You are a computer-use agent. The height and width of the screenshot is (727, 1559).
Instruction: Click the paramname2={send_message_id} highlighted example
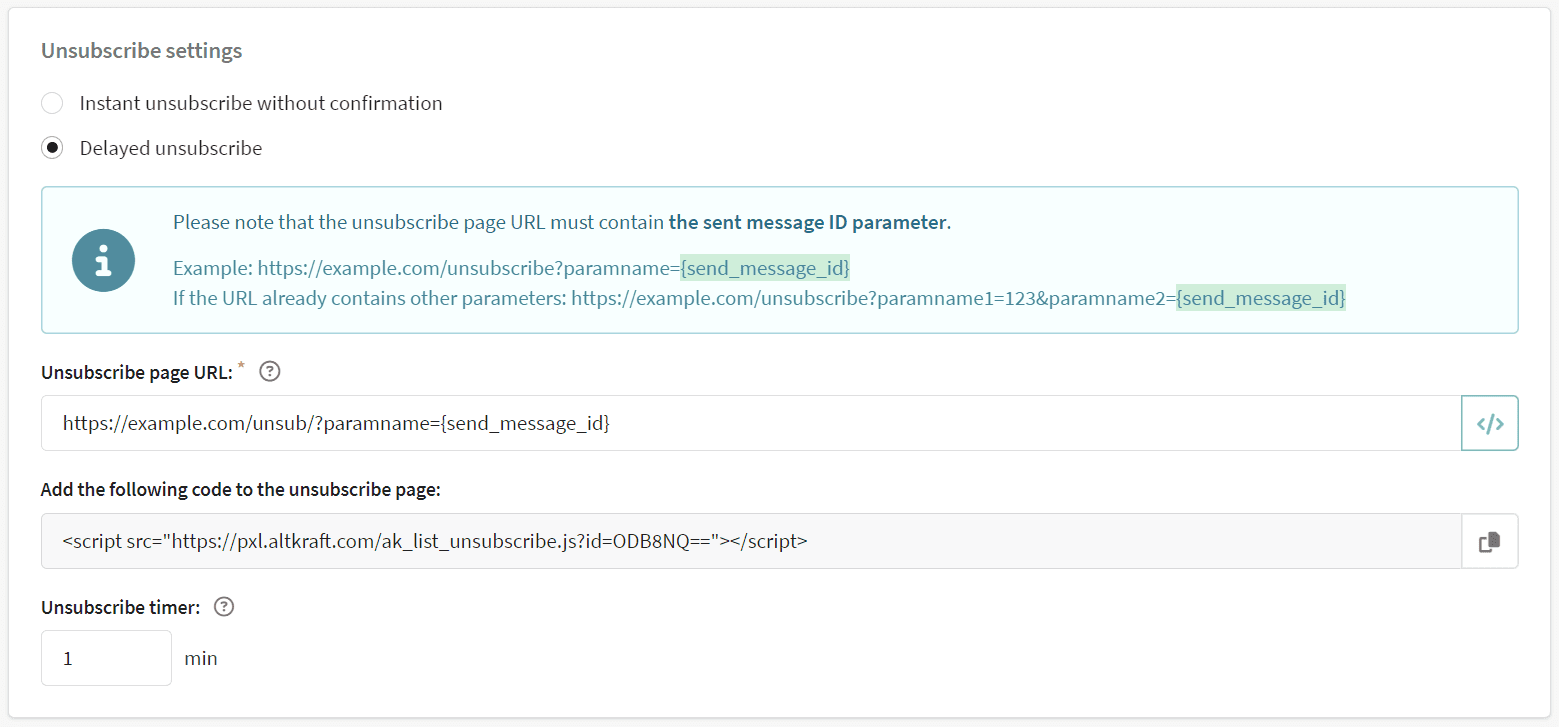point(1260,298)
